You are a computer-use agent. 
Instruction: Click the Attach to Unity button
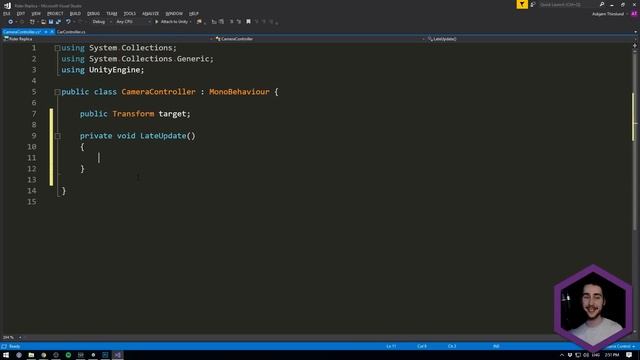point(171,22)
